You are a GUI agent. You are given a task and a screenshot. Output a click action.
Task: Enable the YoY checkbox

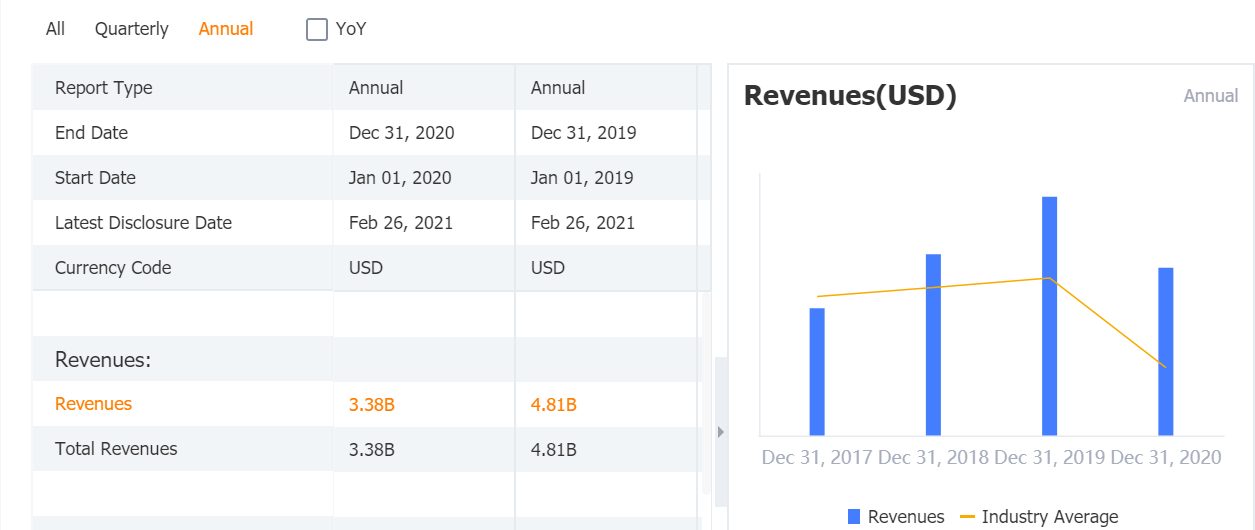tap(317, 30)
